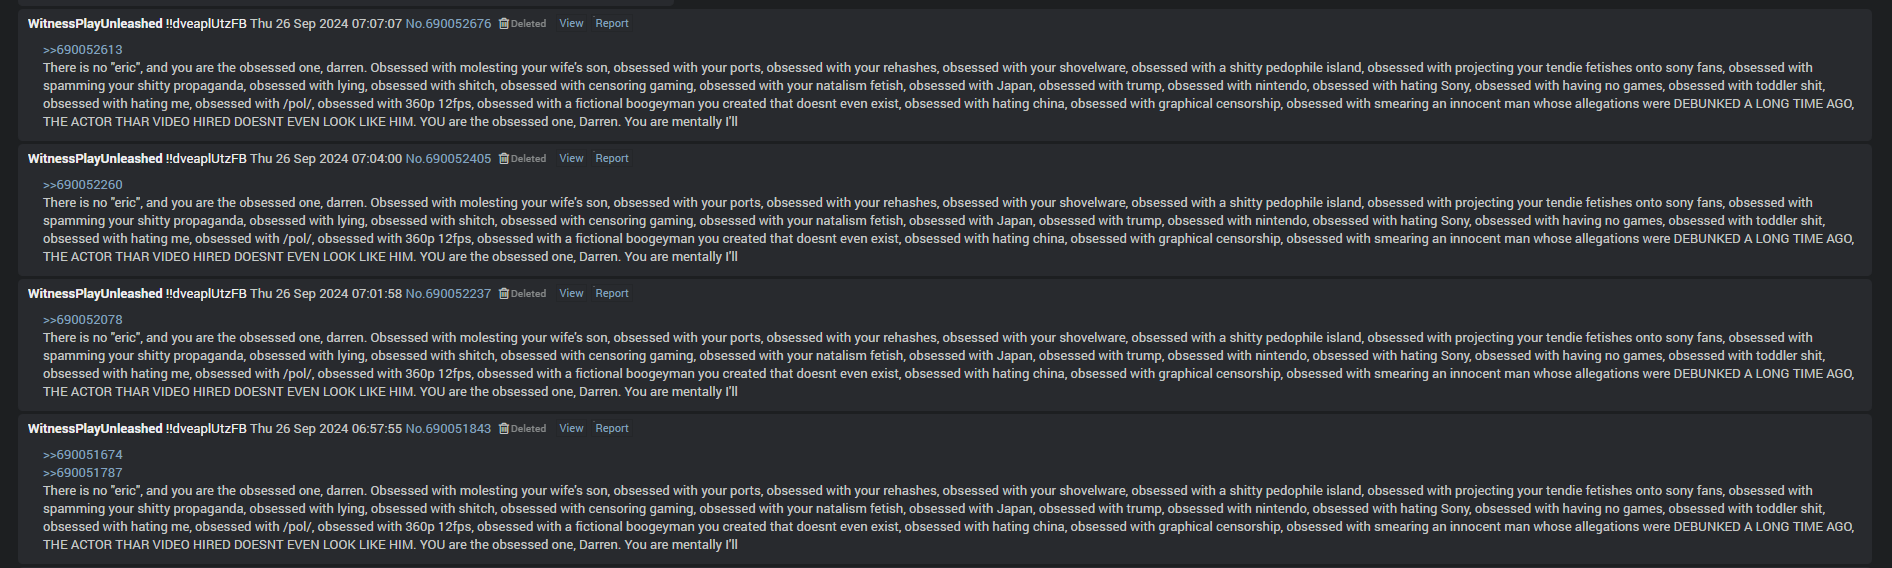
Task: Follow quote link >>690052078
Action: (x=83, y=320)
